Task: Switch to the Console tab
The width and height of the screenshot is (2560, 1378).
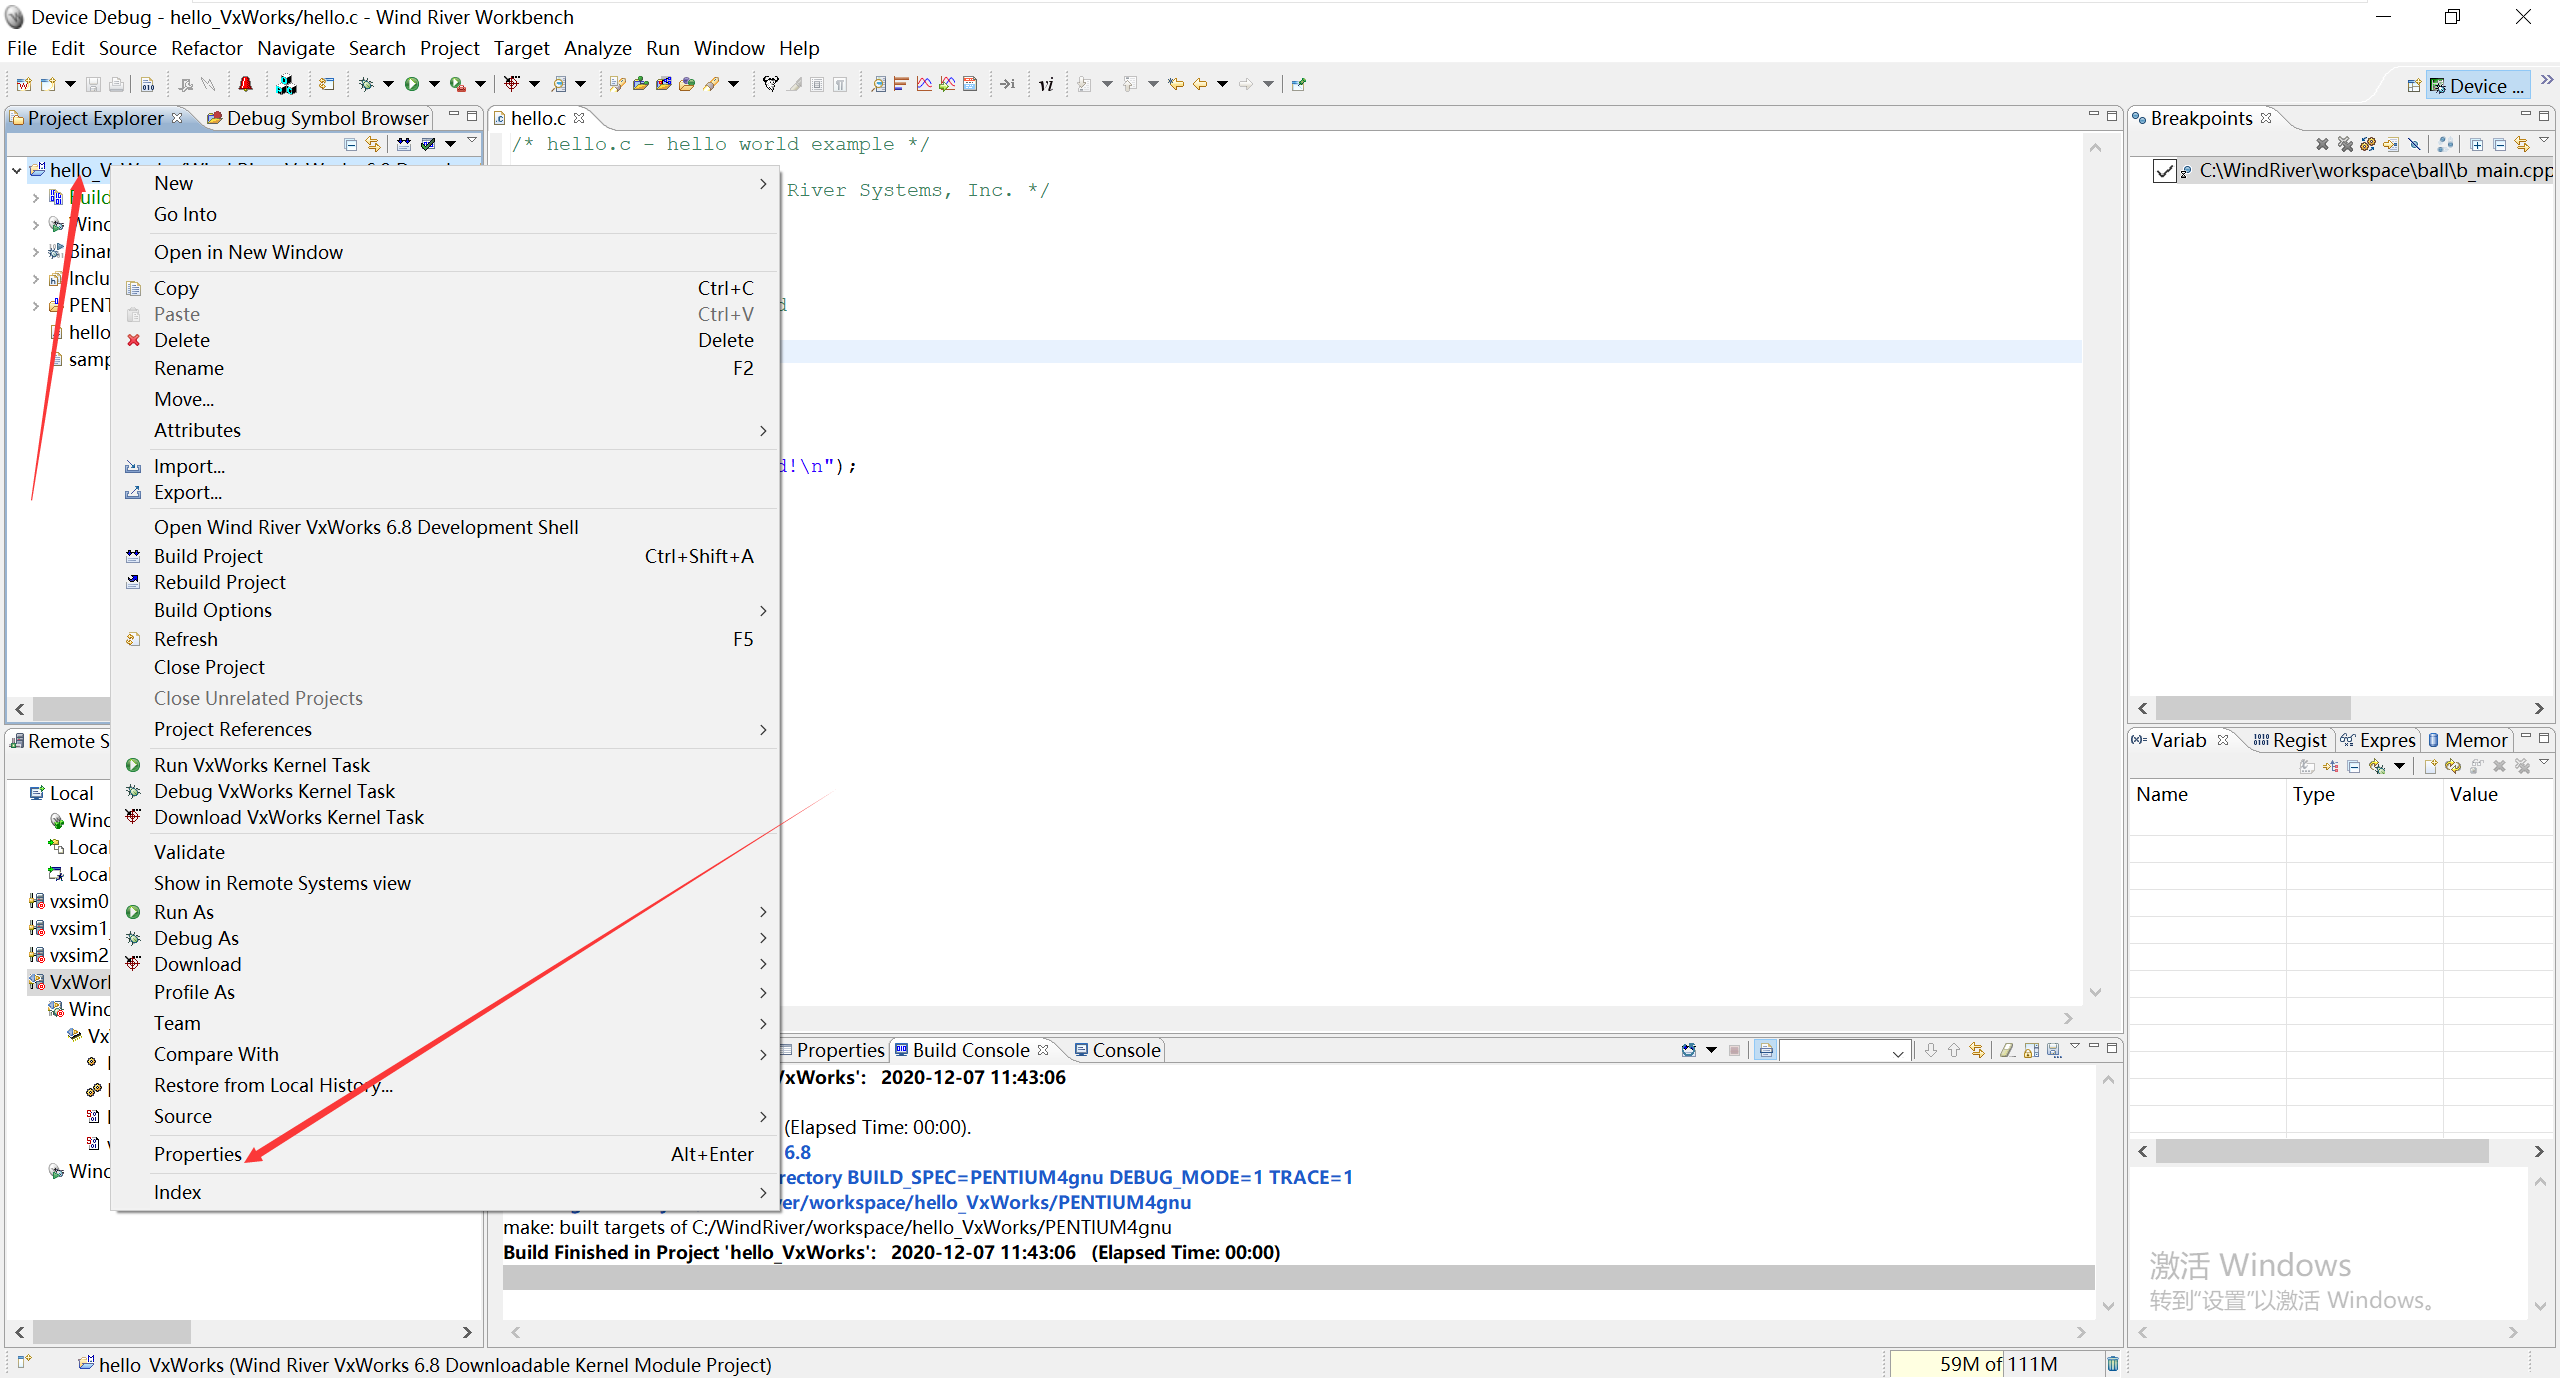Action: (1125, 1050)
